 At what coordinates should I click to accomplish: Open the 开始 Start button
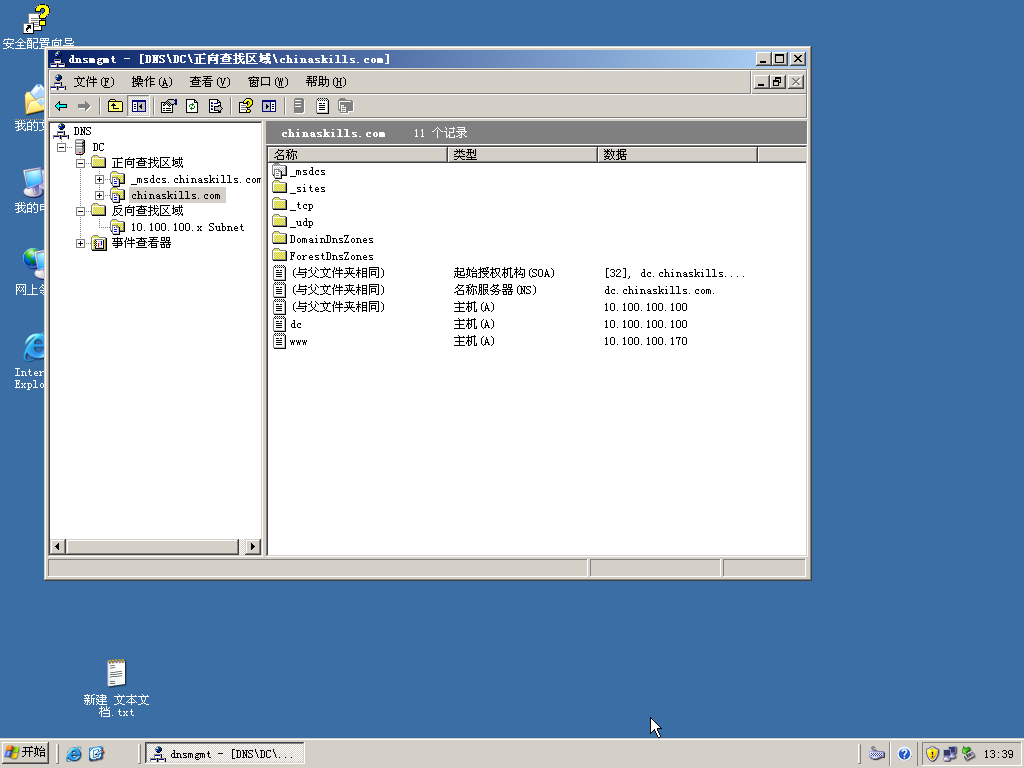(25, 753)
